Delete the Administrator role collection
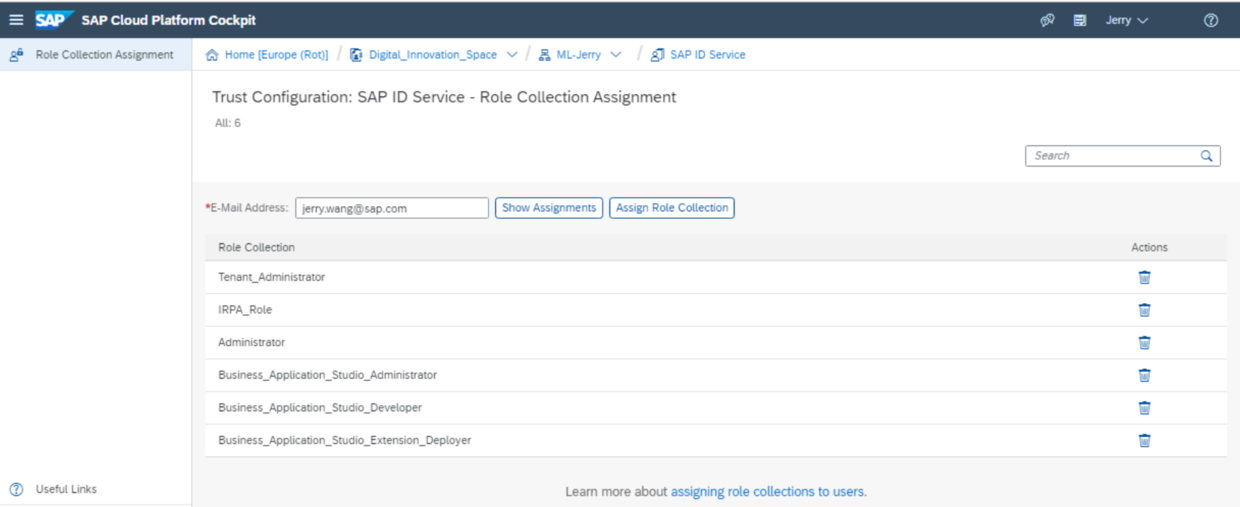Viewport: 1240px width, 507px height. point(1145,342)
